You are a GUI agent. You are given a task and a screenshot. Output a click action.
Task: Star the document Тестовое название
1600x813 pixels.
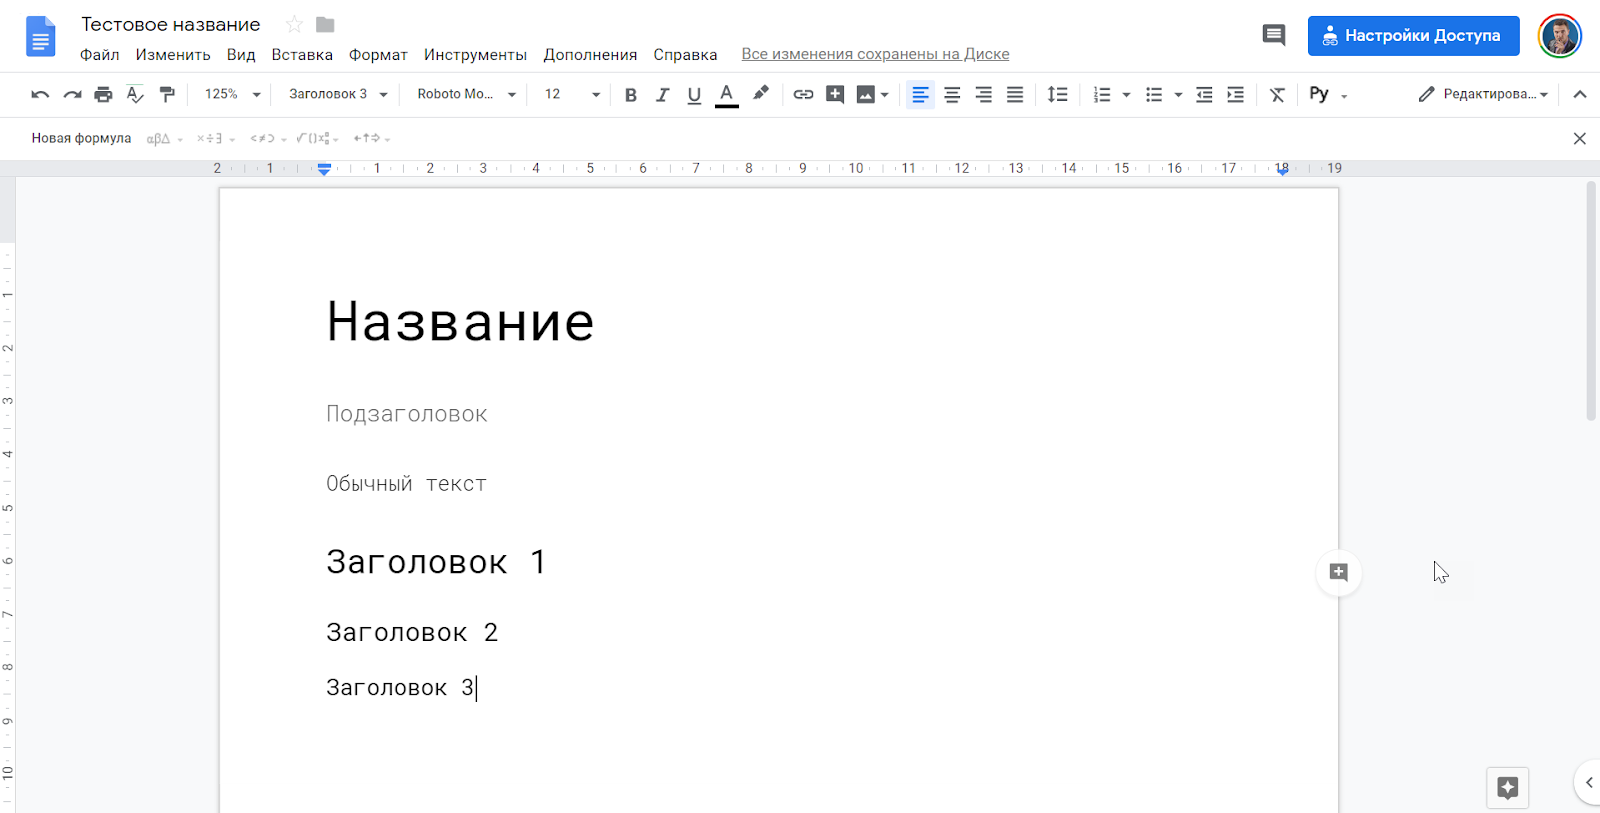[x=294, y=24]
